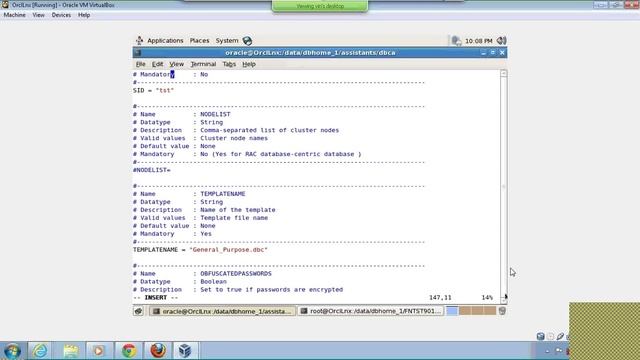Click the VirtualBox status bar pencil icon
Viewport: 640px width, 360px height.
(x=560, y=336)
